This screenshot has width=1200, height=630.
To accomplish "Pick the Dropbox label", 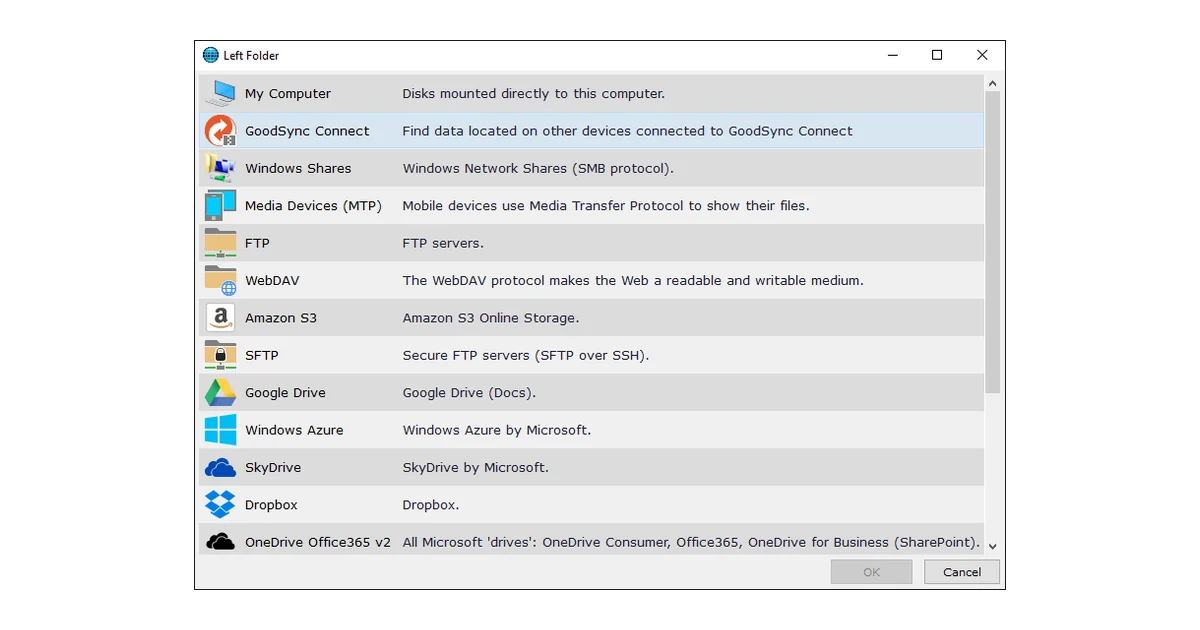I will [271, 505].
